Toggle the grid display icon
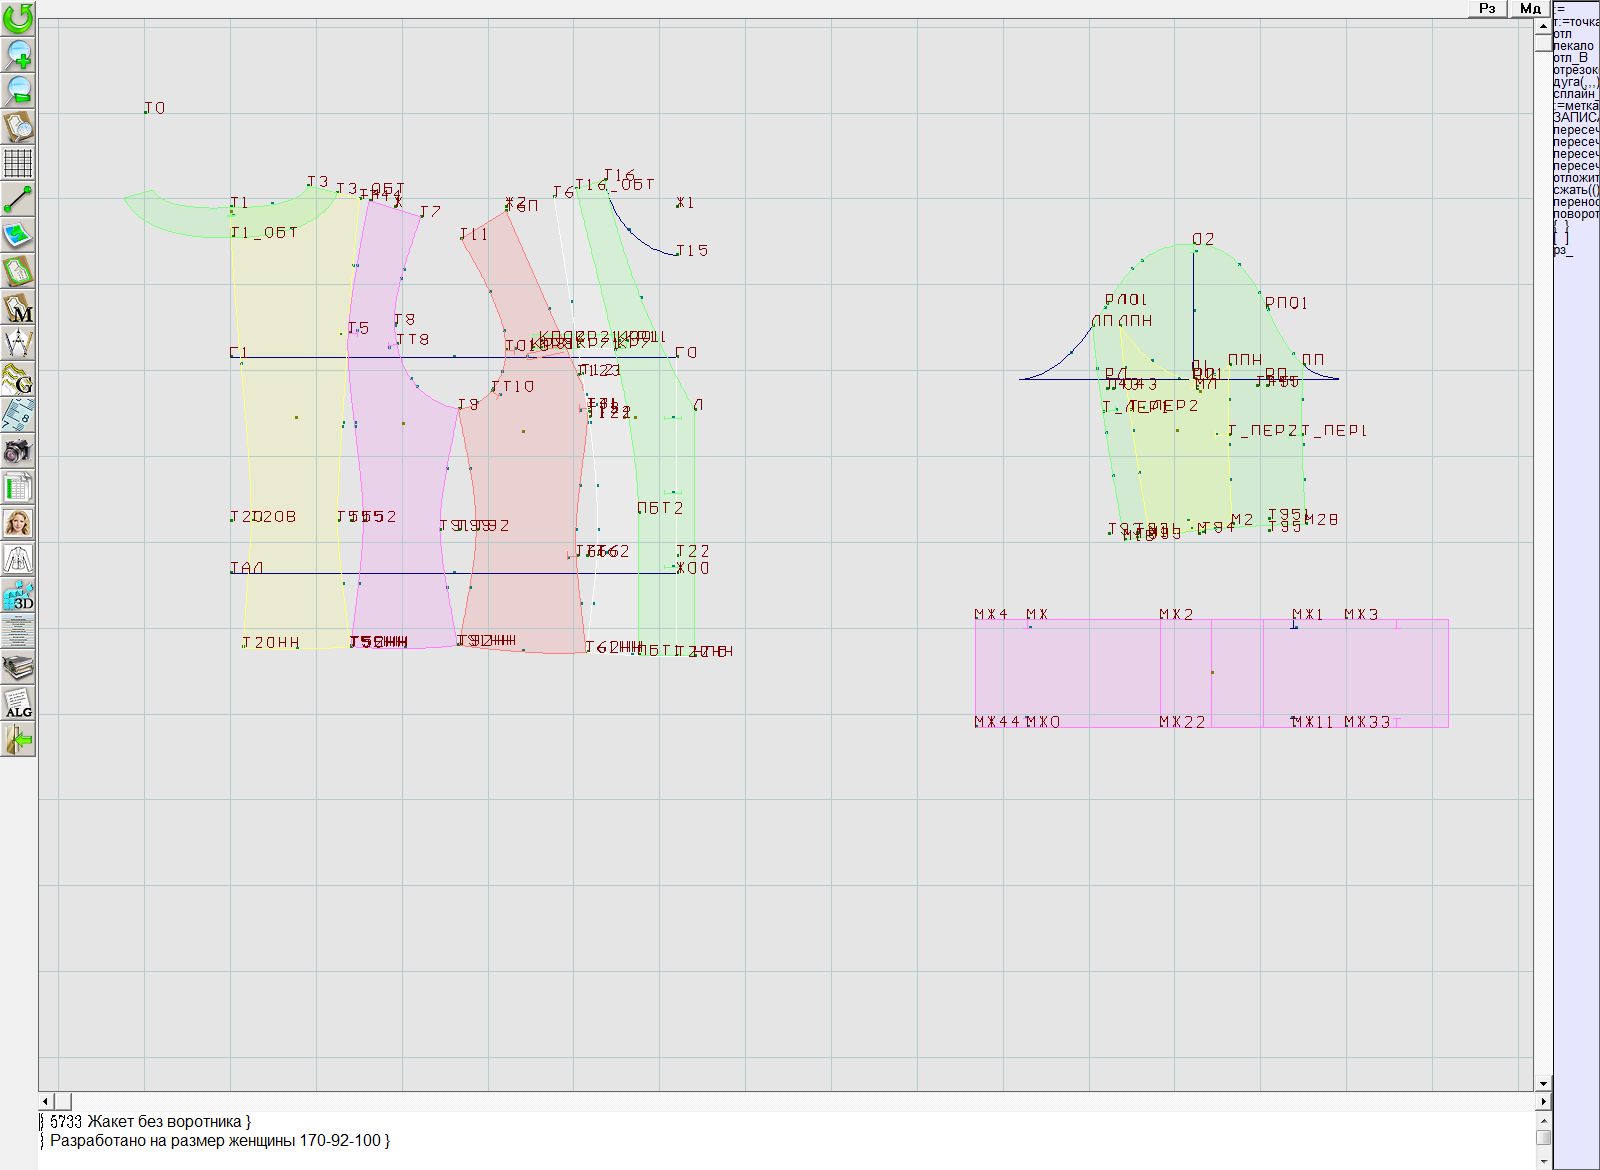1600x1170 pixels. coord(18,162)
